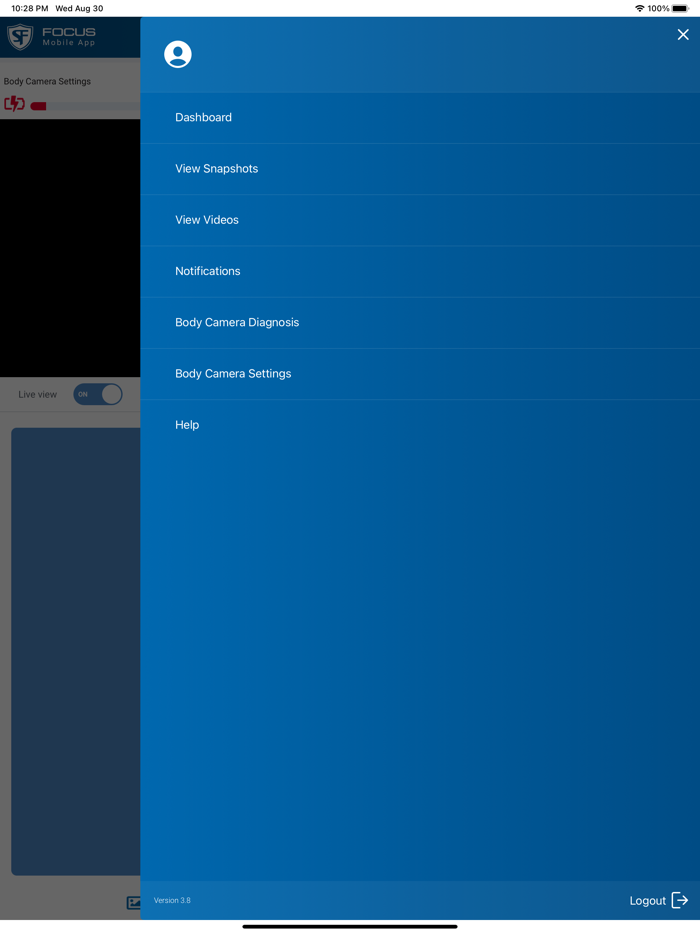The width and height of the screenshot is (700, 934).
Task: Click the Version 3.8 label
Action: pos(172,900)
